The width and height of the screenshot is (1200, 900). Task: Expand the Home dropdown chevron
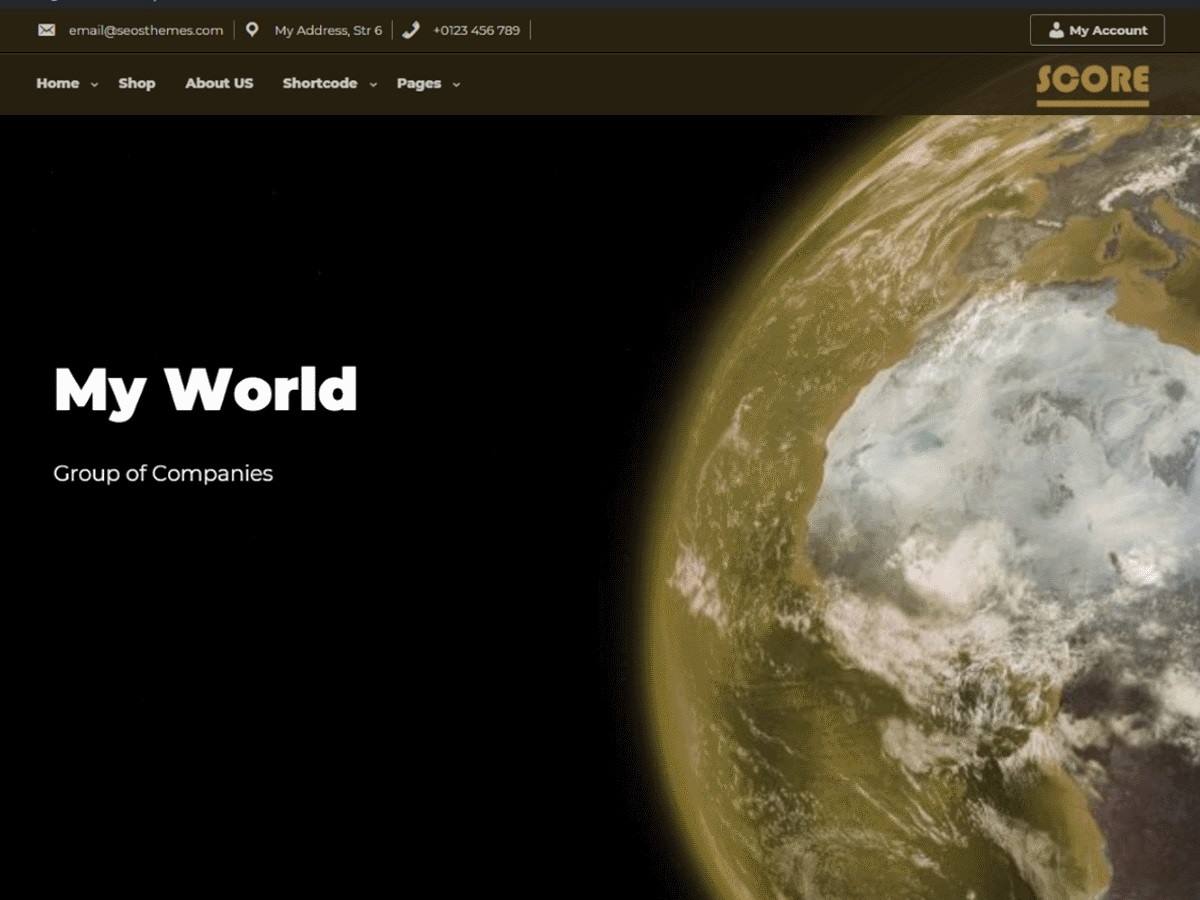(x=93, y=86)
